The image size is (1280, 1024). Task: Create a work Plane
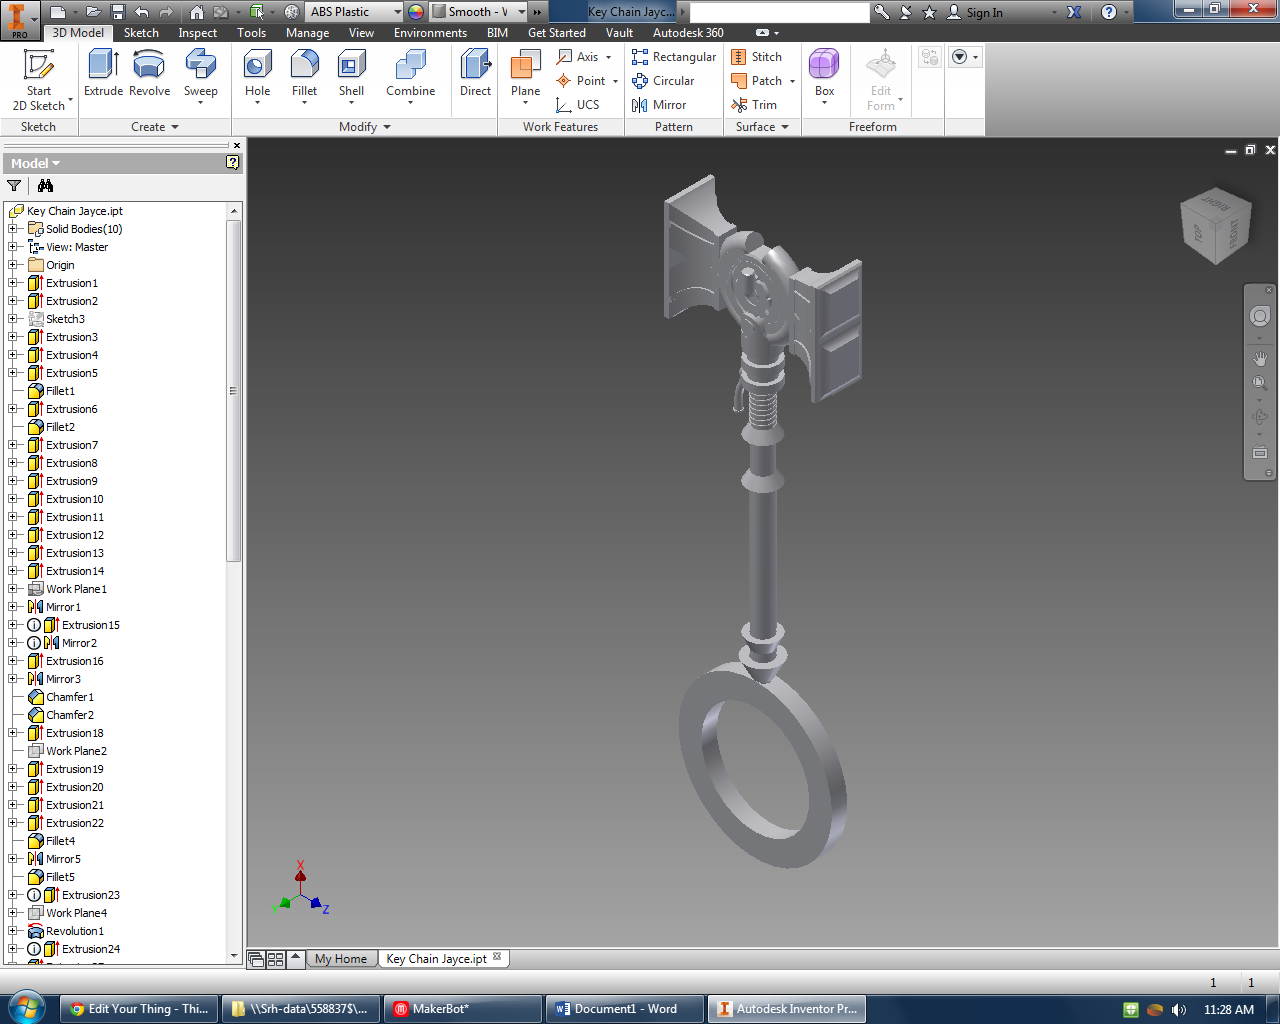(x=525, y=77)
